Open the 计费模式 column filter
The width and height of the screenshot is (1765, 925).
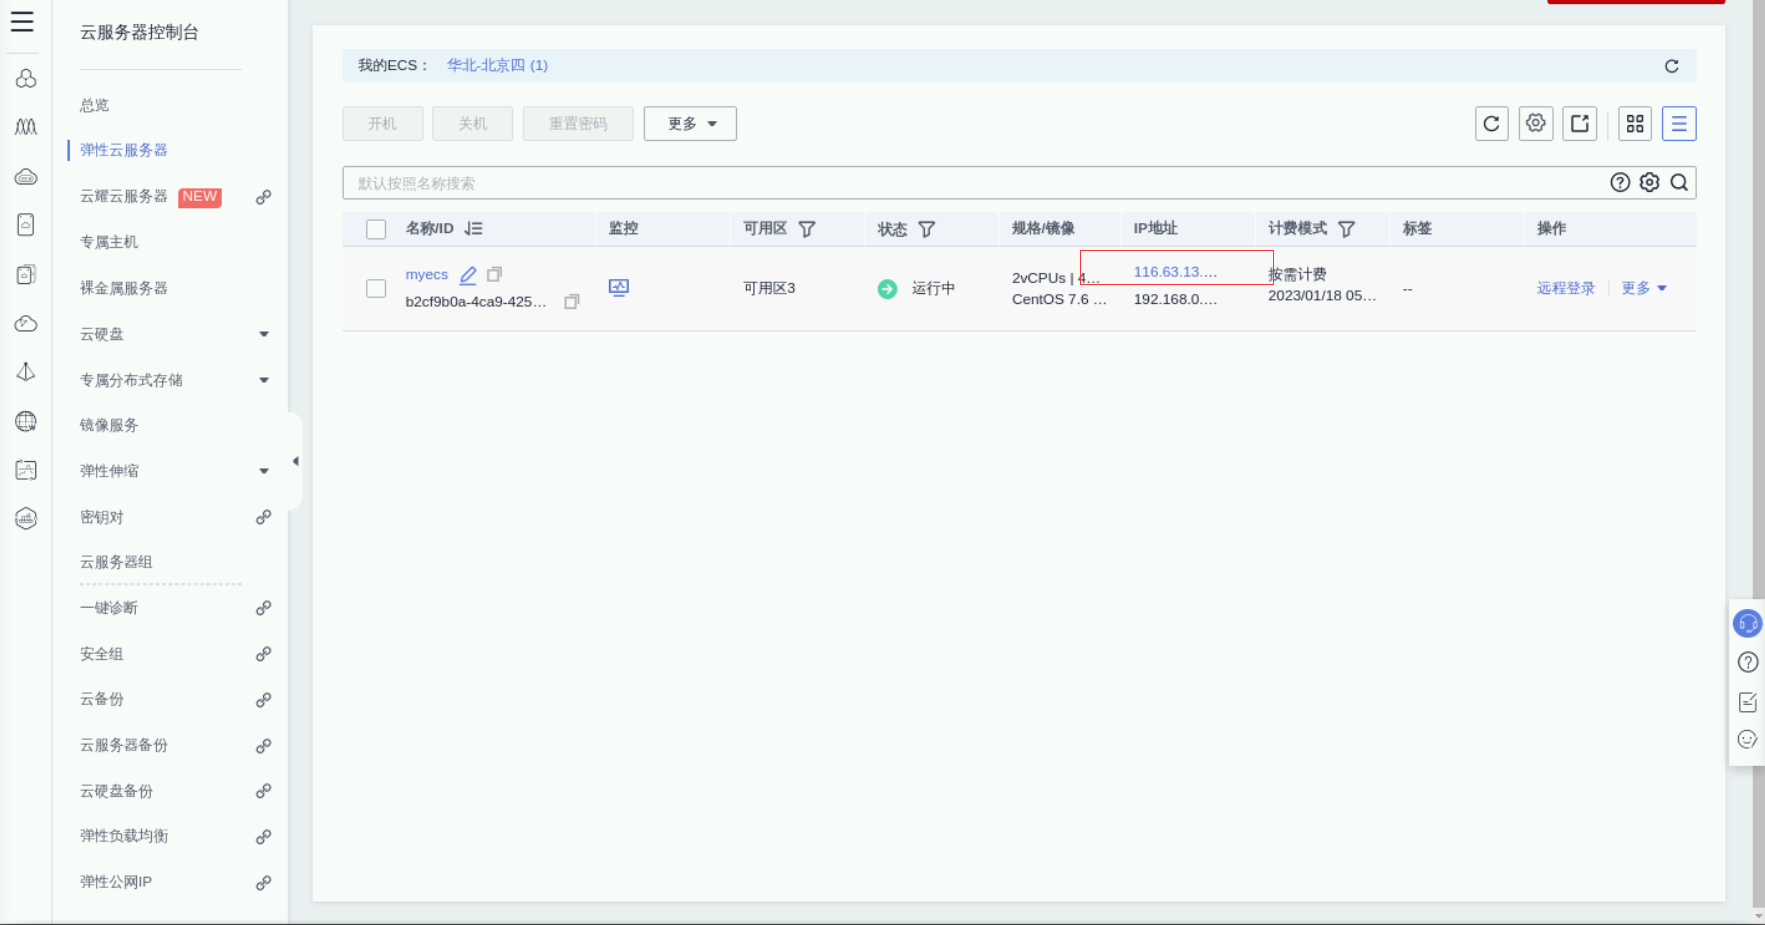click(x=1347, y=229)
